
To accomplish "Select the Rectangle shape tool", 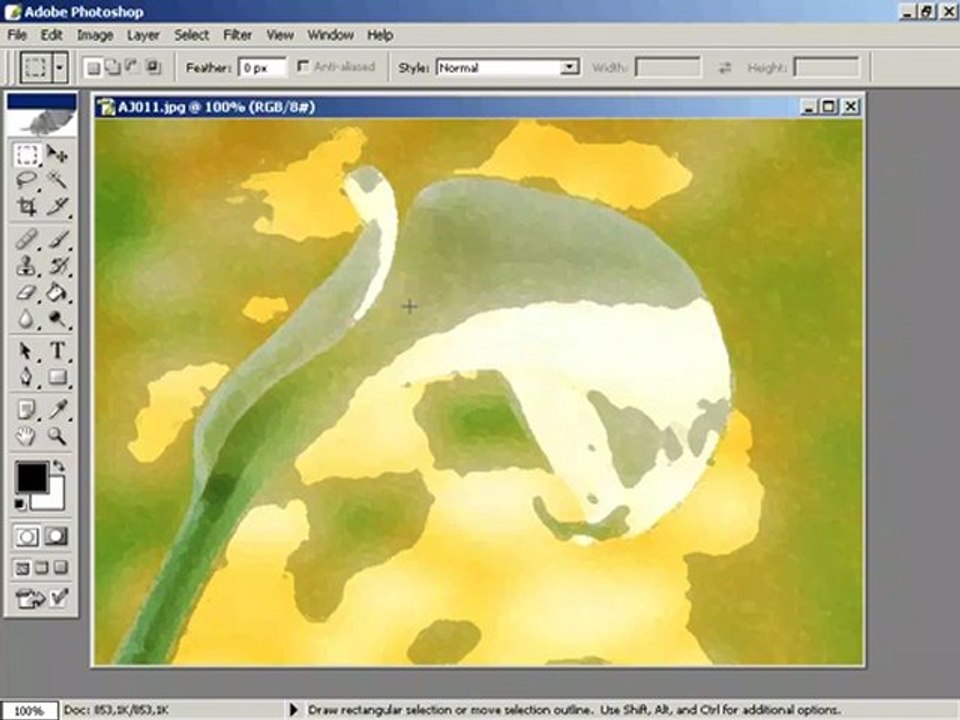I will tap(57, 377).
